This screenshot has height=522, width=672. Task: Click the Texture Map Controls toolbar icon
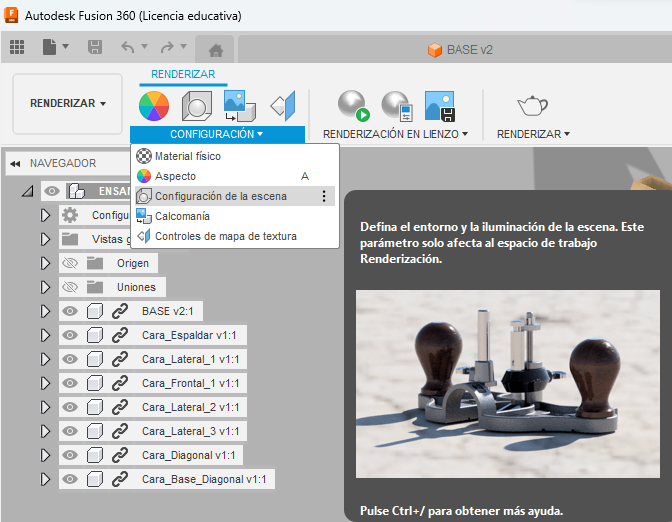click(x=283, y=106)
